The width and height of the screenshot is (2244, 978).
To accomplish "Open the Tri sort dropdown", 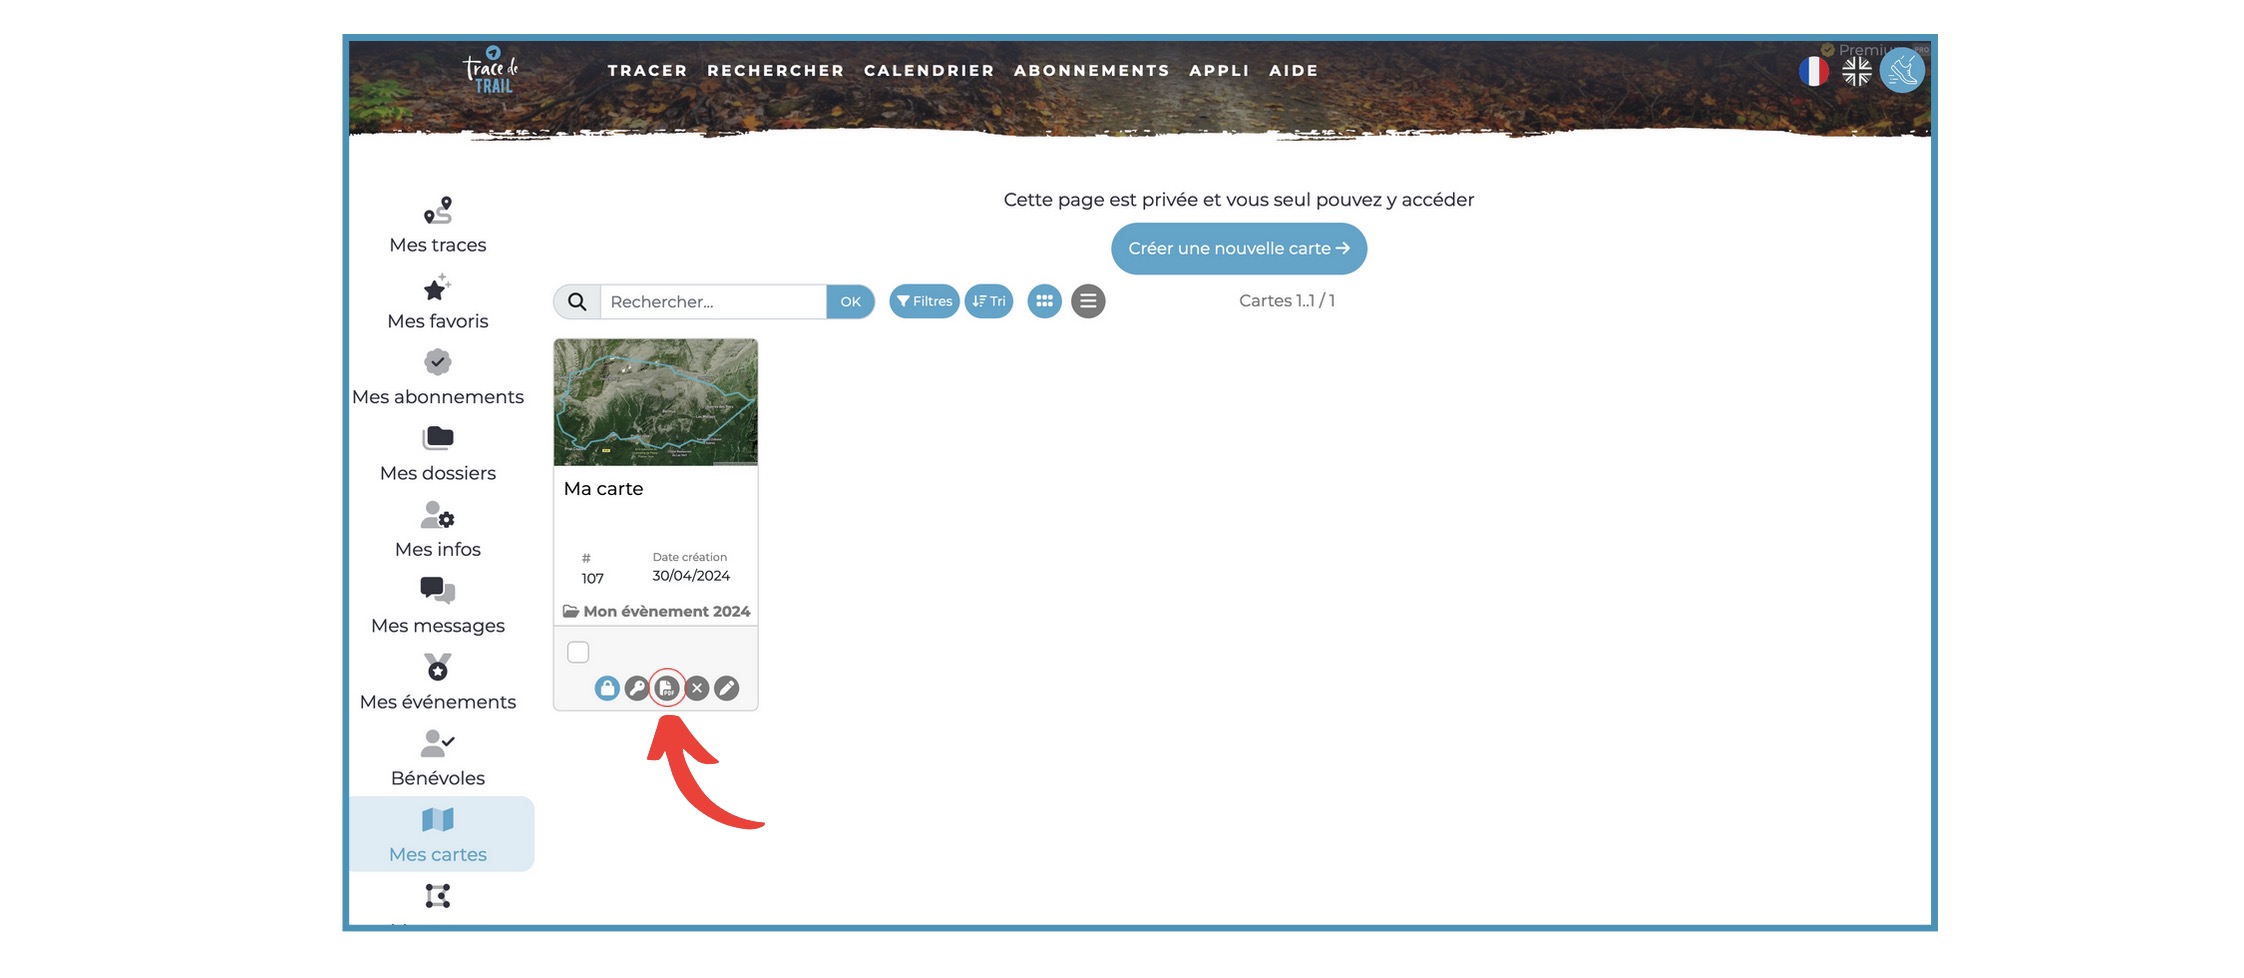I will tap(989, 301).
